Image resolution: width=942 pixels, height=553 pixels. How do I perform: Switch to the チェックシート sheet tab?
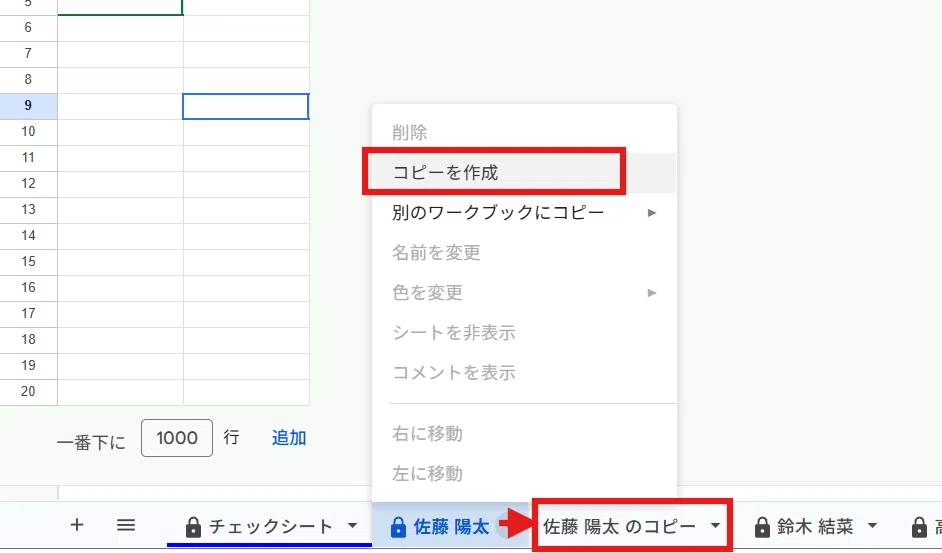[x=269, y=527]
